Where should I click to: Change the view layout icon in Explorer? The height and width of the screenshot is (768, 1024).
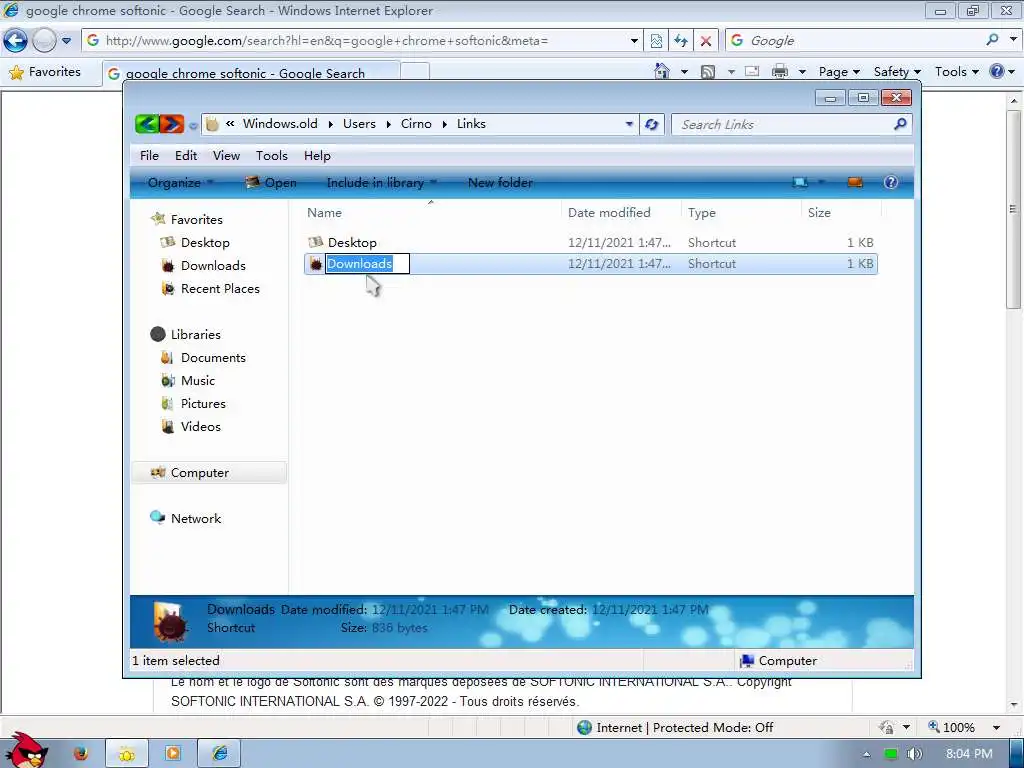pyautogui.click(x=800, y=182)
